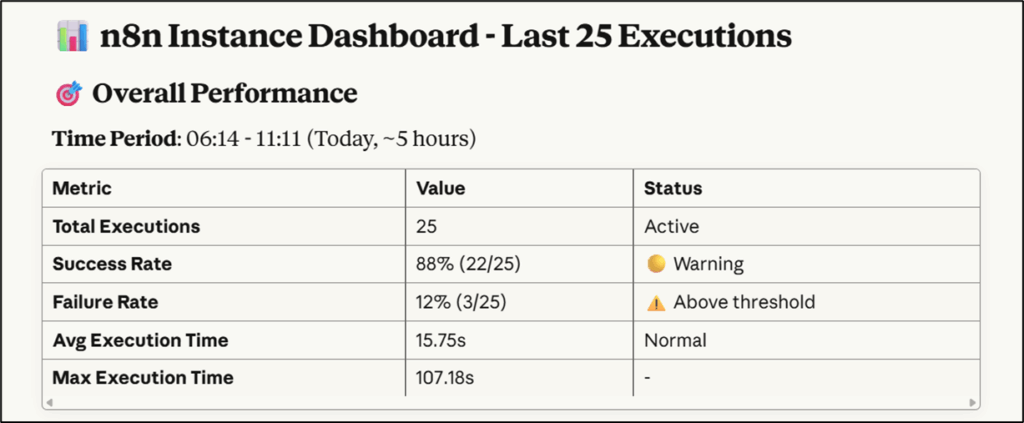
Task: Click the warning triangle beside Above threshold
Action: click(x=656, y=302)
